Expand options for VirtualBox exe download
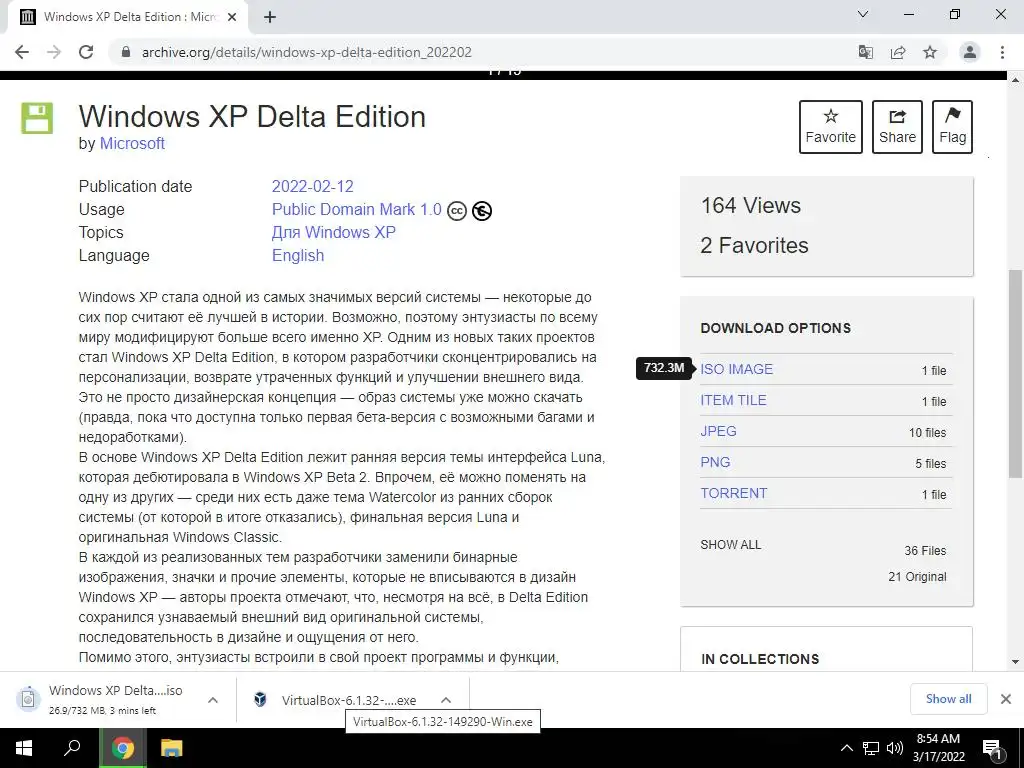Image resolution: width=1024 pixels, height=768 pixels. [x=446, y=700]
